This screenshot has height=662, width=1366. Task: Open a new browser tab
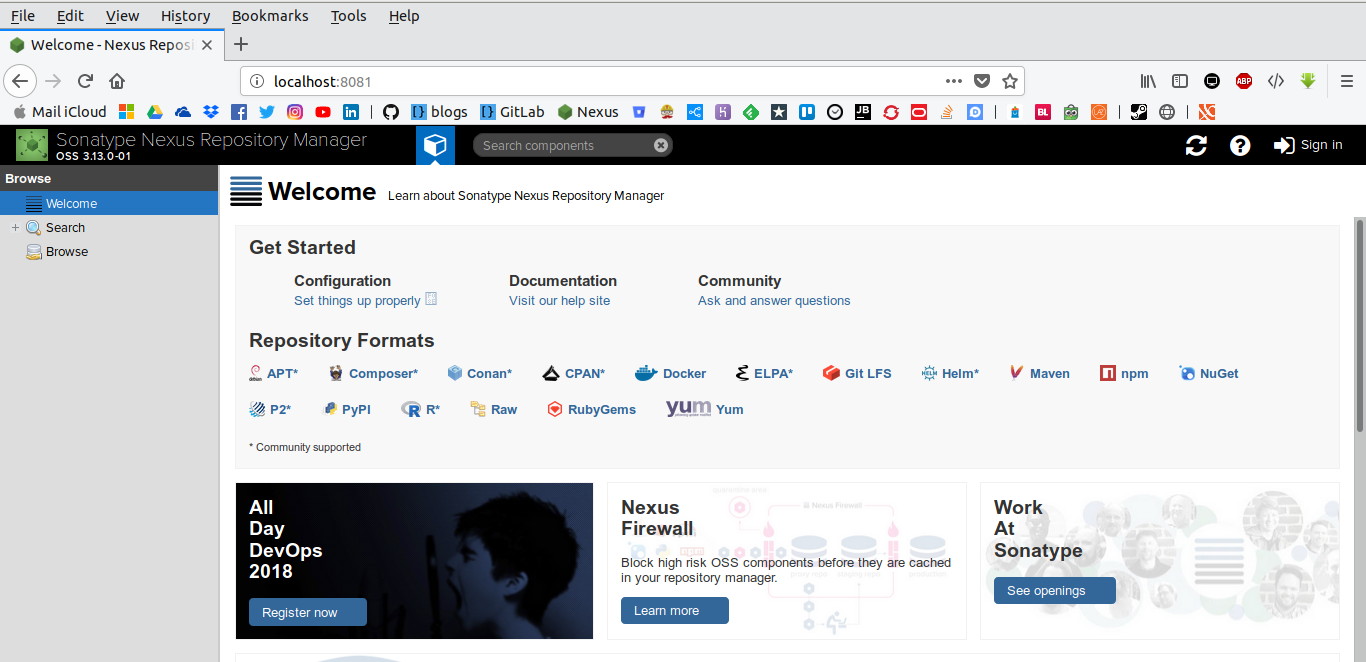(241, 44)
